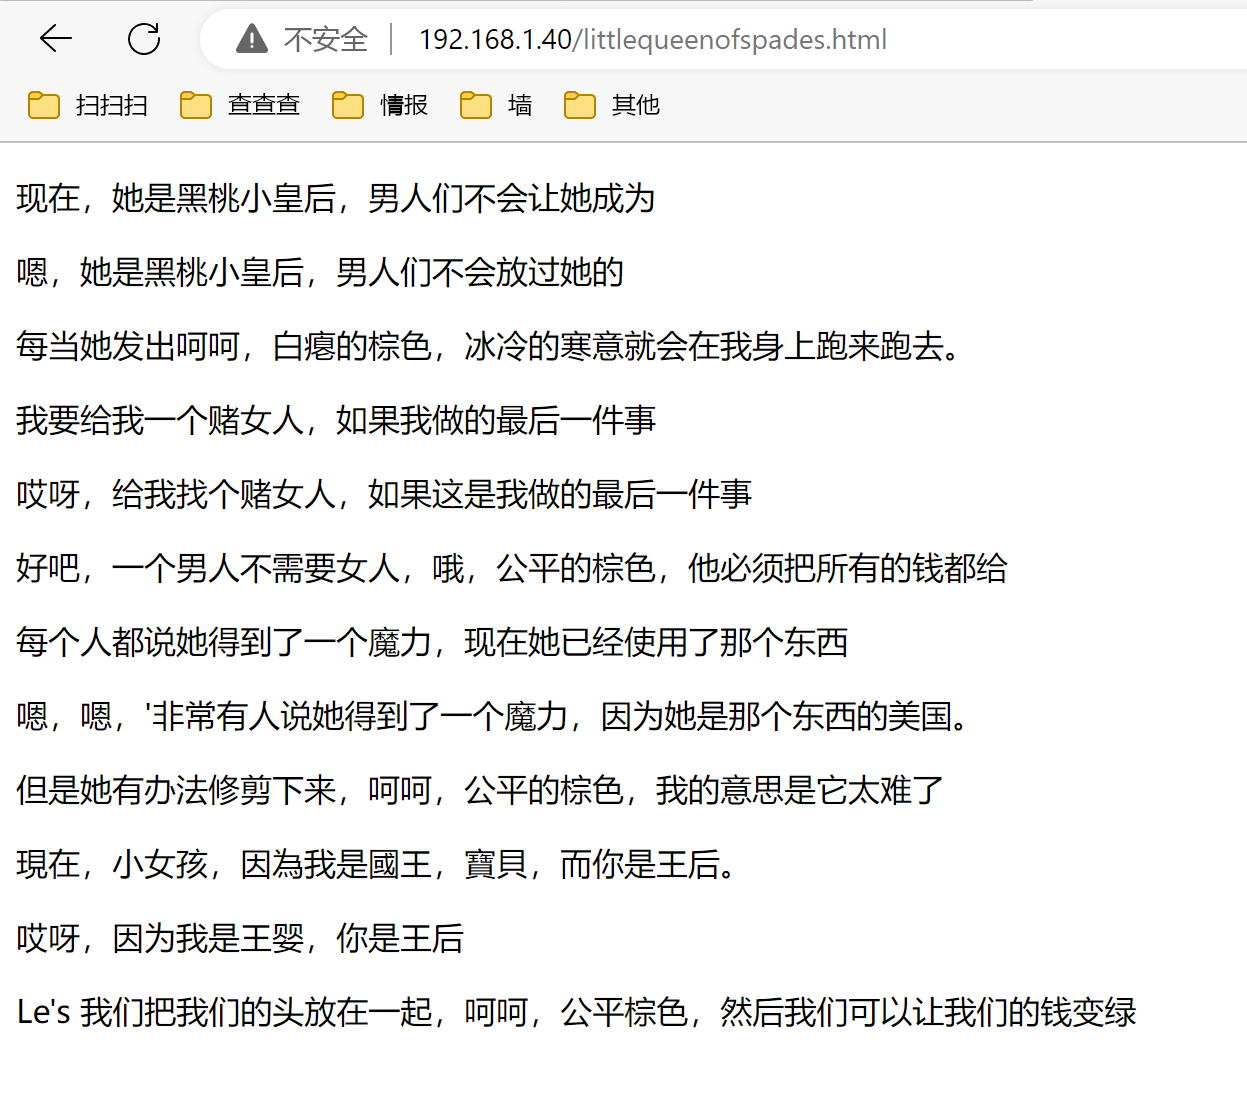
Task: Click the 不安全 security label
Action: [326, 39]
